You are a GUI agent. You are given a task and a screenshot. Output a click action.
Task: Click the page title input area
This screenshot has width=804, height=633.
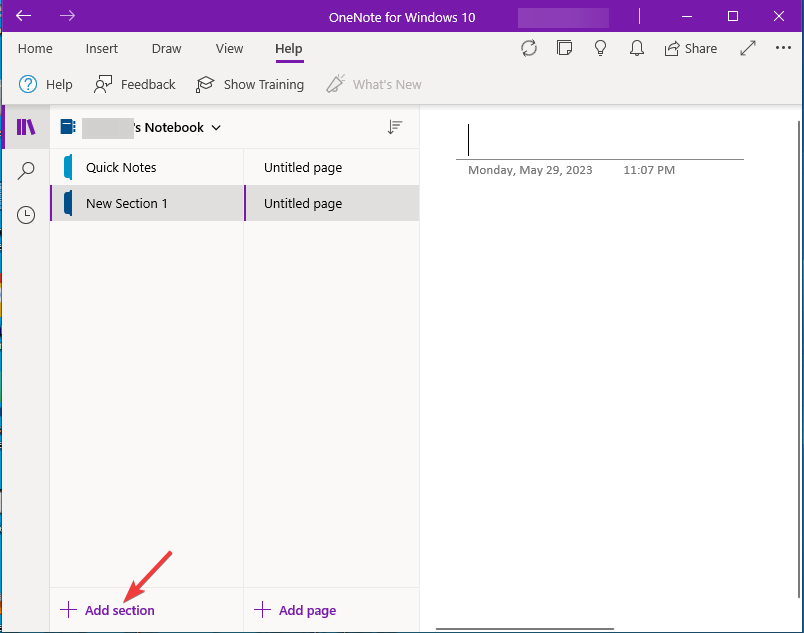[x=600, y=139]
